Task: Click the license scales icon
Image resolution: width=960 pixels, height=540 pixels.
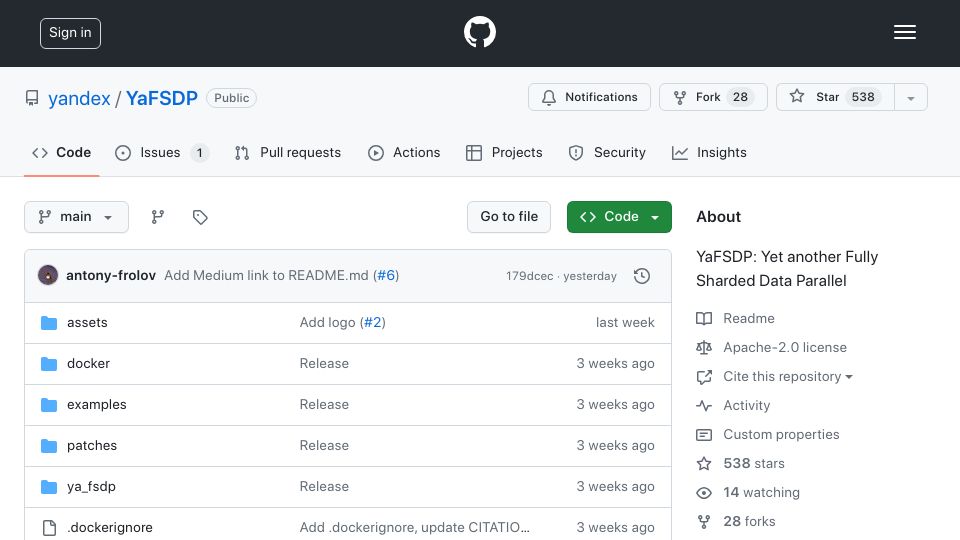Action: (x=704, y=348)
